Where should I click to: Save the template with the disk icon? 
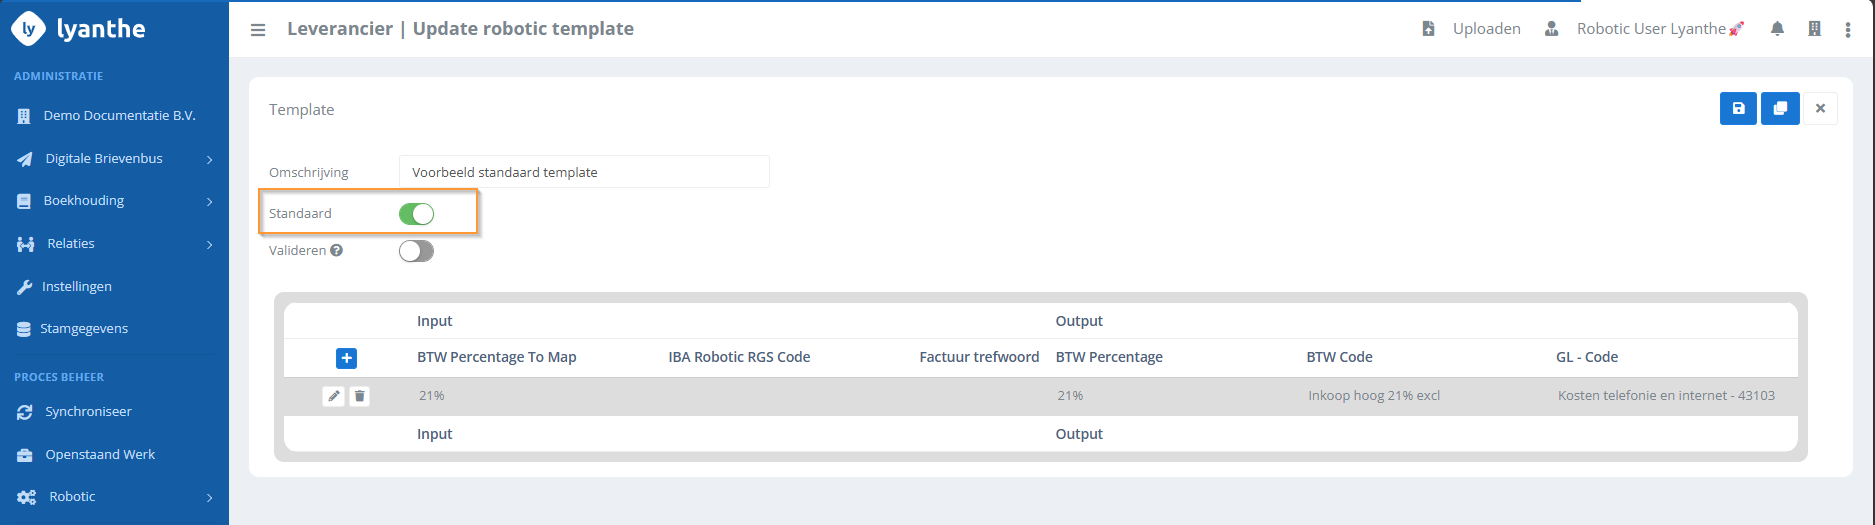(x=1738, y=109)
